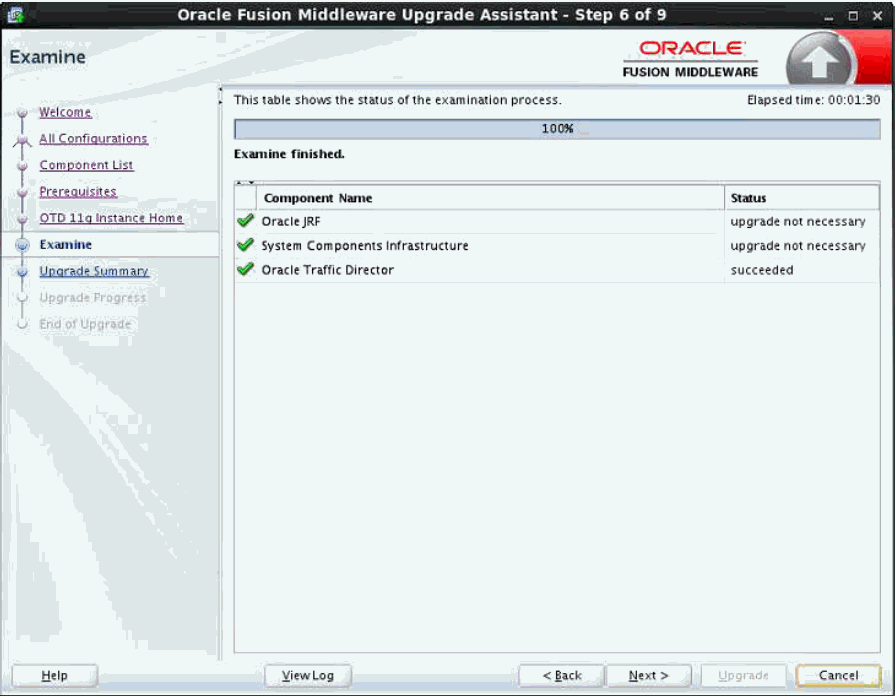Click the side panel splitter collapse arrow
The width and height of the screenshot is (895, 696).
pyautogui.click(x=220, y=96)
